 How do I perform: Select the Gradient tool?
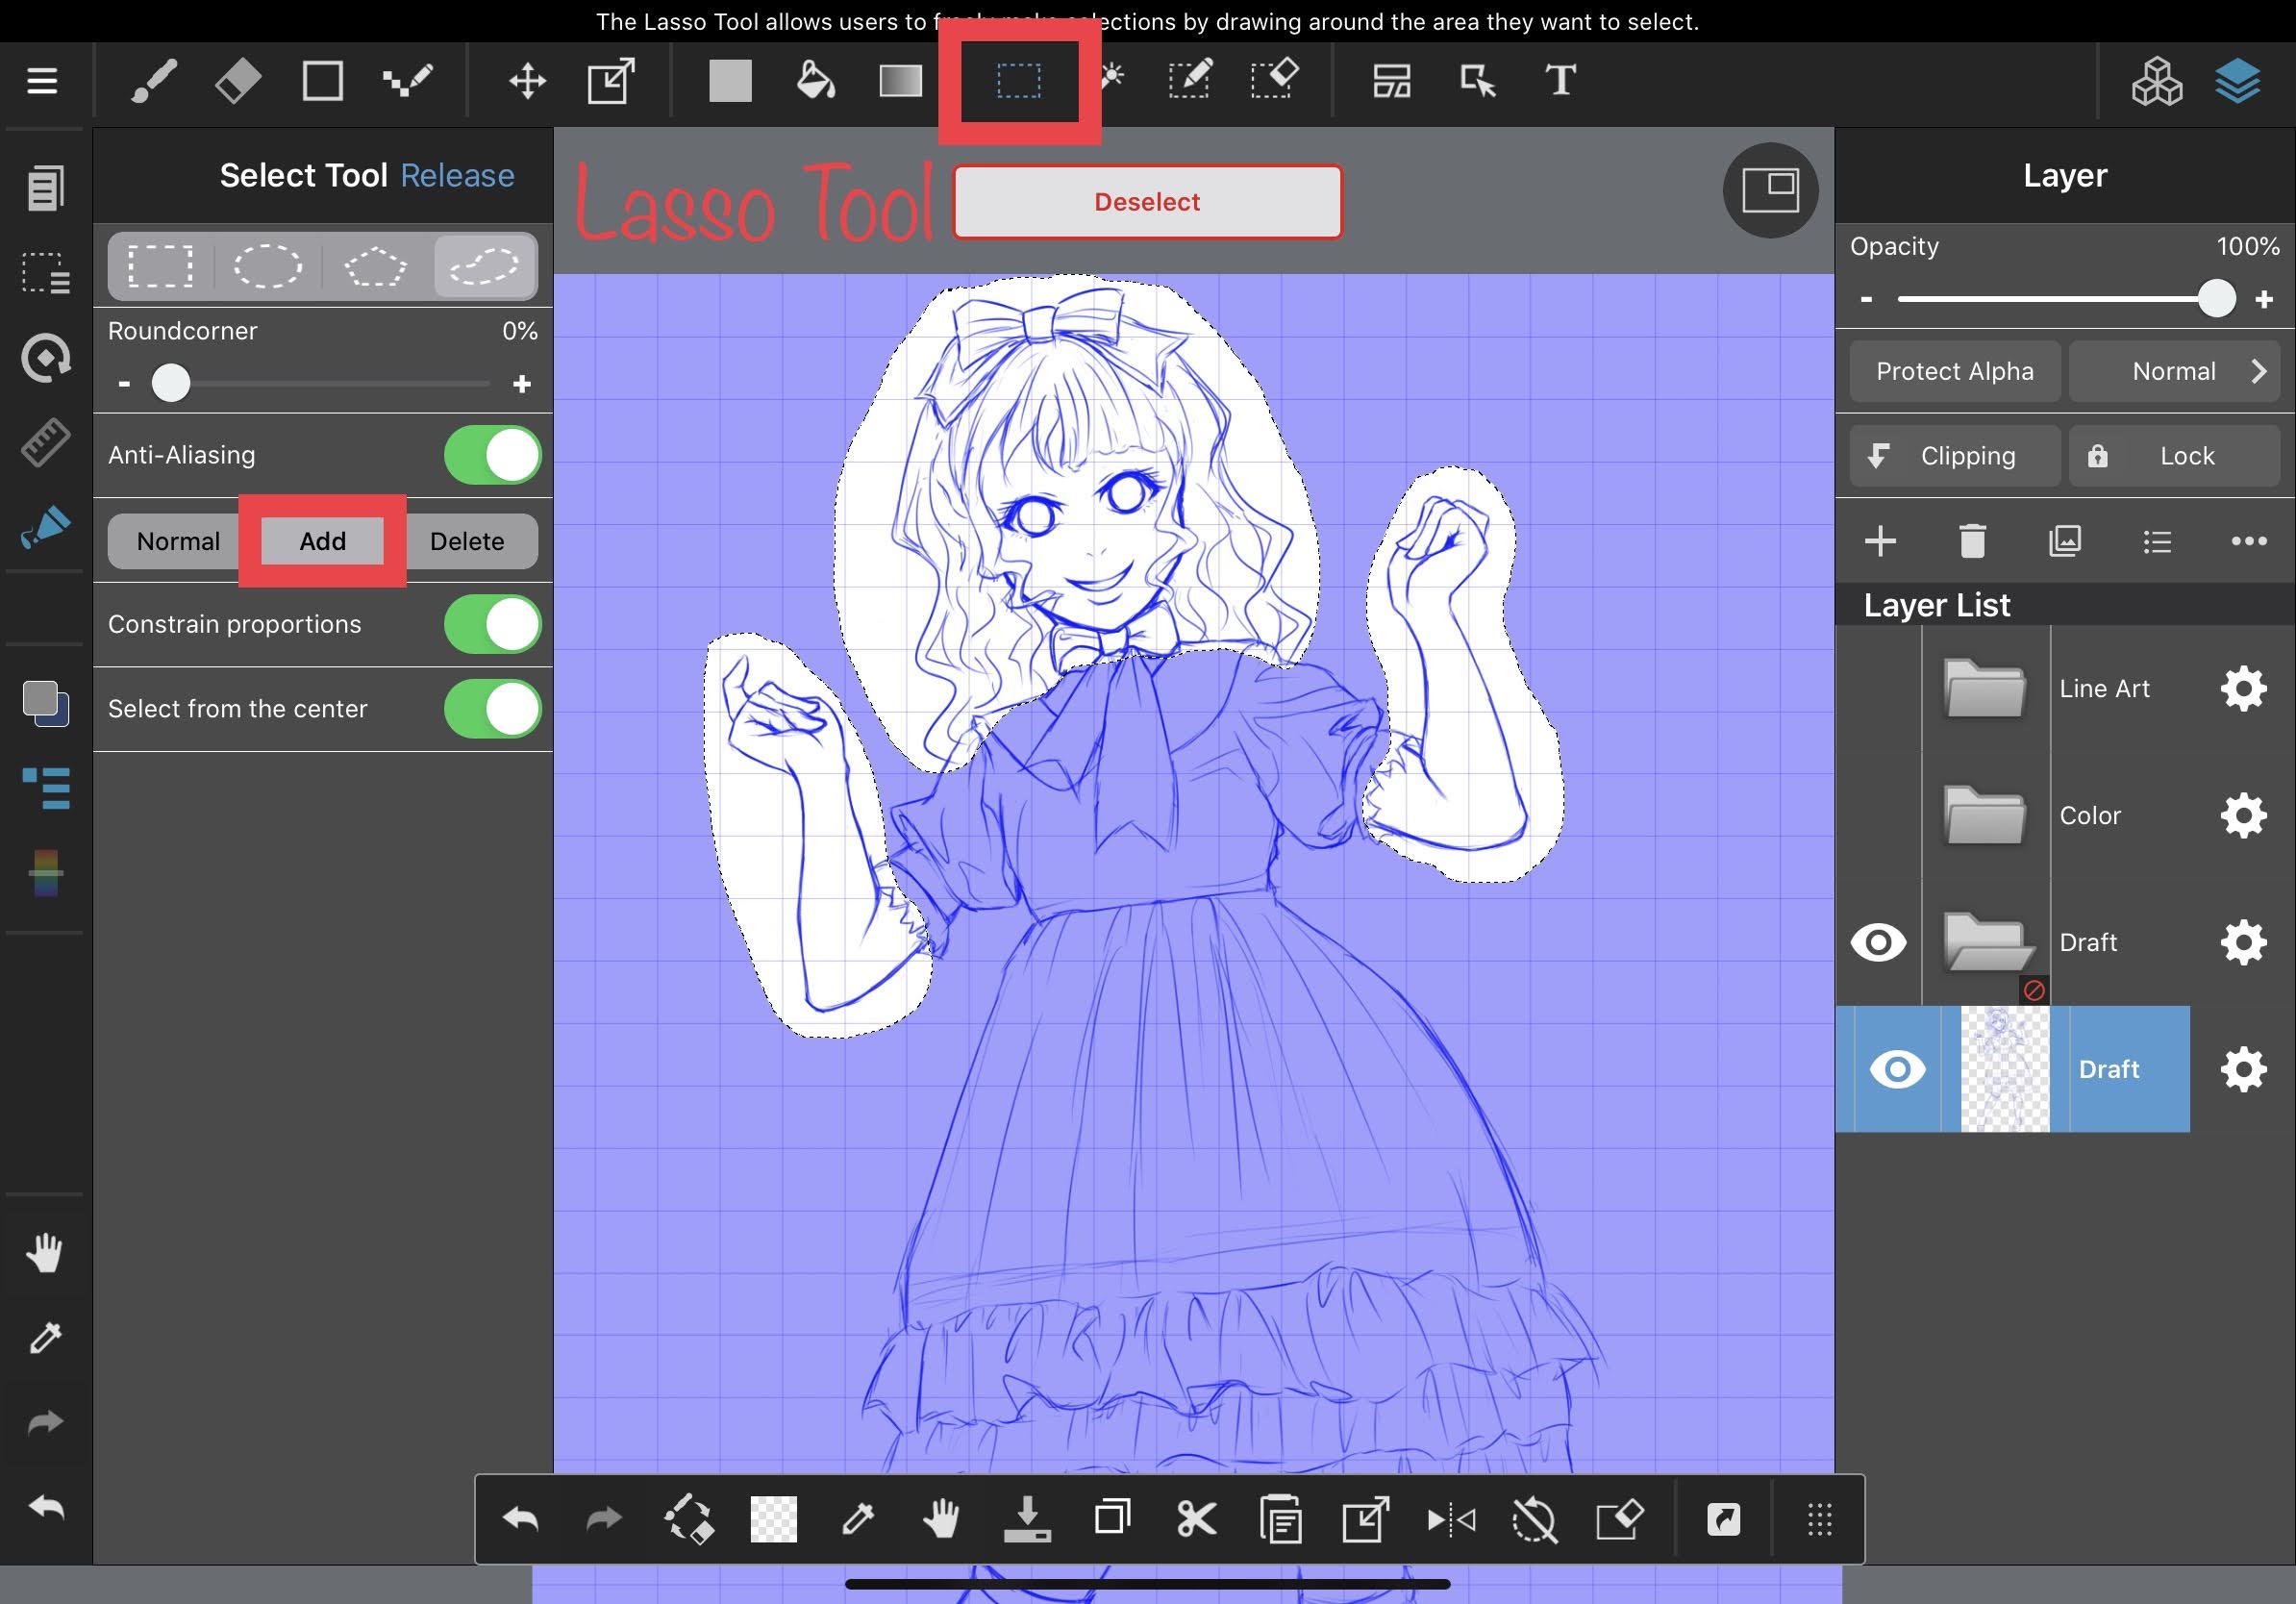(899, 80)
